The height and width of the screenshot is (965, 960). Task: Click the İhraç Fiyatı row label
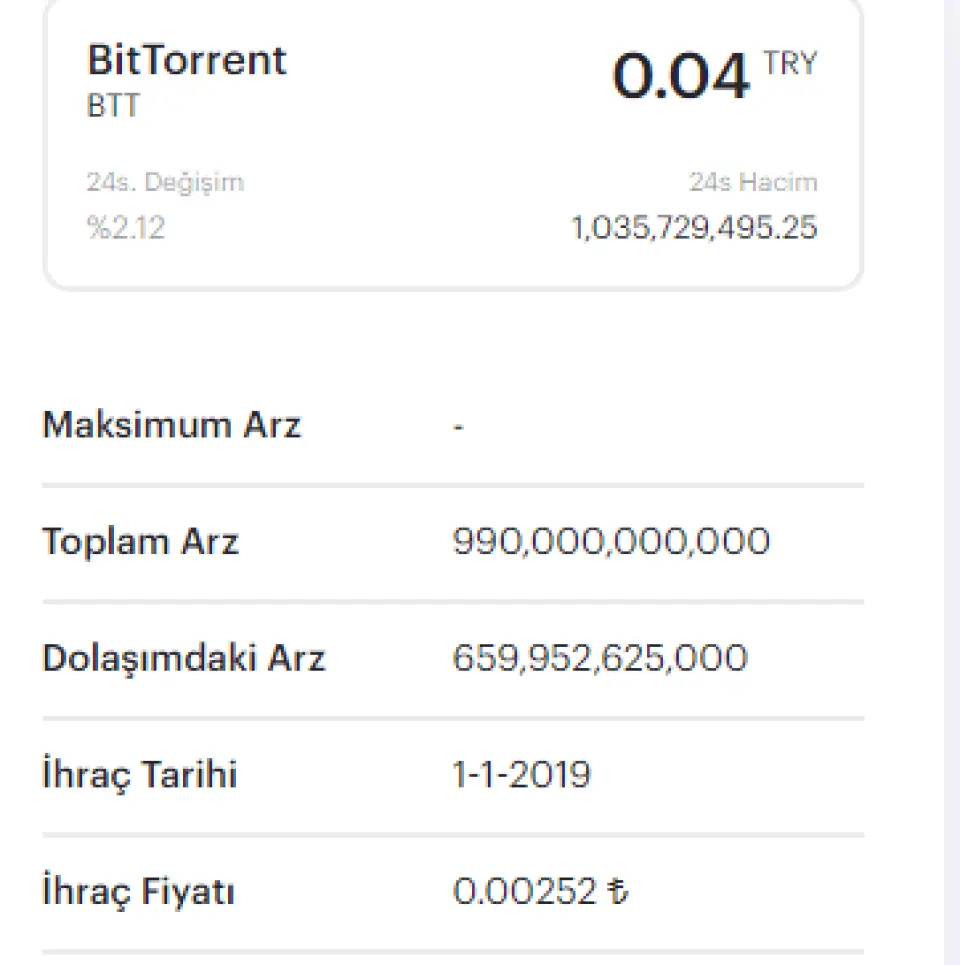138,891
